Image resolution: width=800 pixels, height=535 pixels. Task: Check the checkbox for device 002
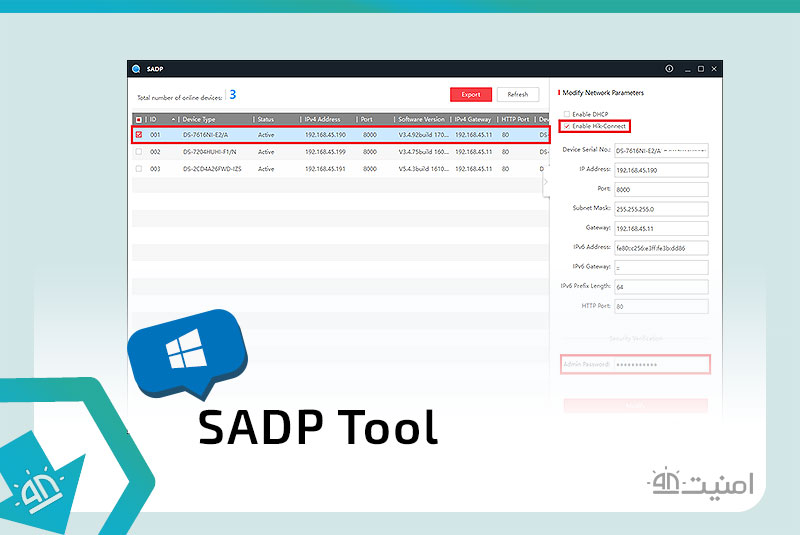139,151
